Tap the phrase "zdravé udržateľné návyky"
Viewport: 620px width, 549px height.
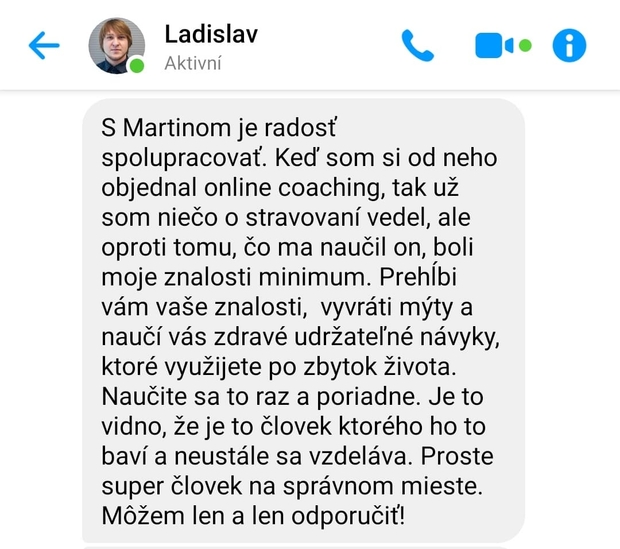(x=356, y=337)
